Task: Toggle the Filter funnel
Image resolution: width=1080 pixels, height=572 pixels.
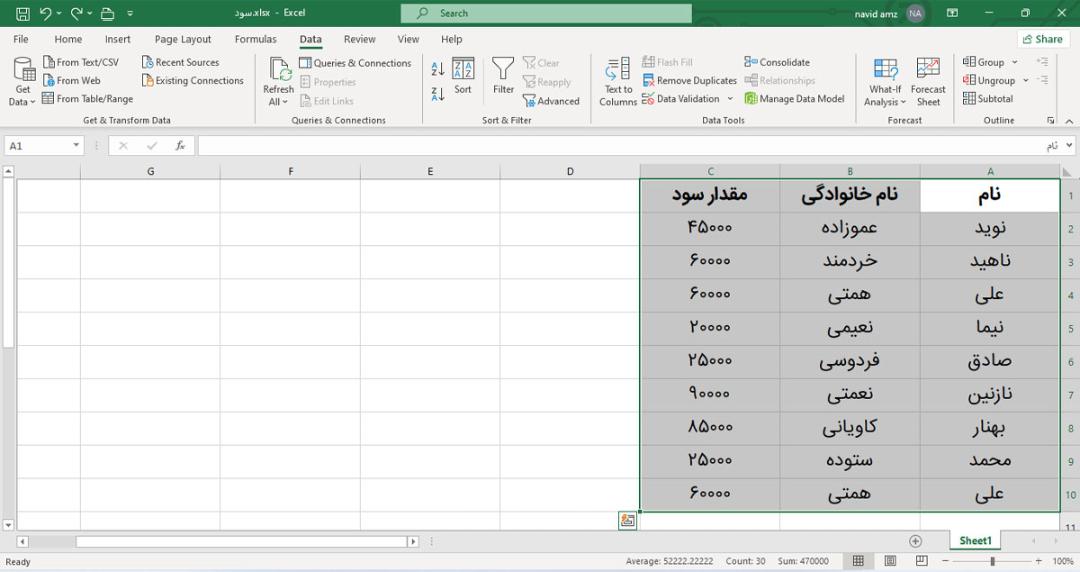Action: click(503, 76)
